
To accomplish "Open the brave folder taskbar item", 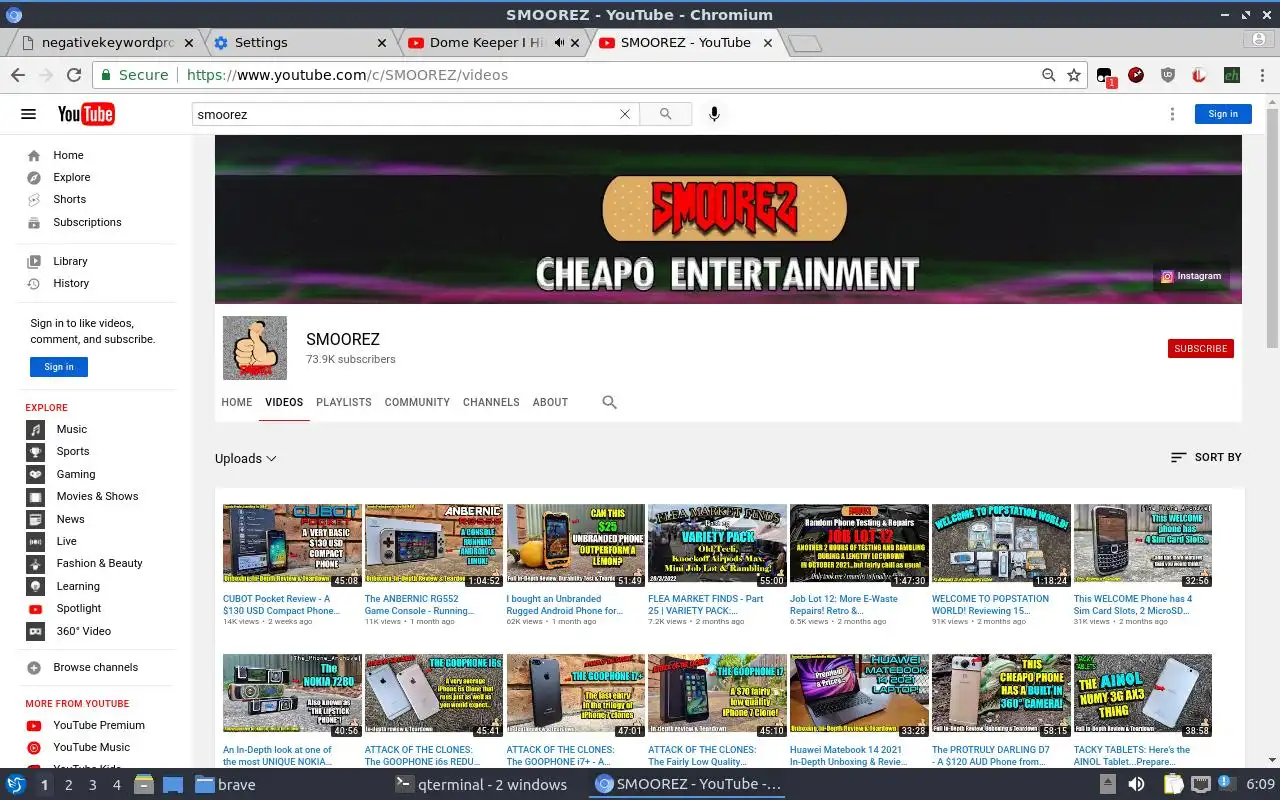I will (226, 785).
